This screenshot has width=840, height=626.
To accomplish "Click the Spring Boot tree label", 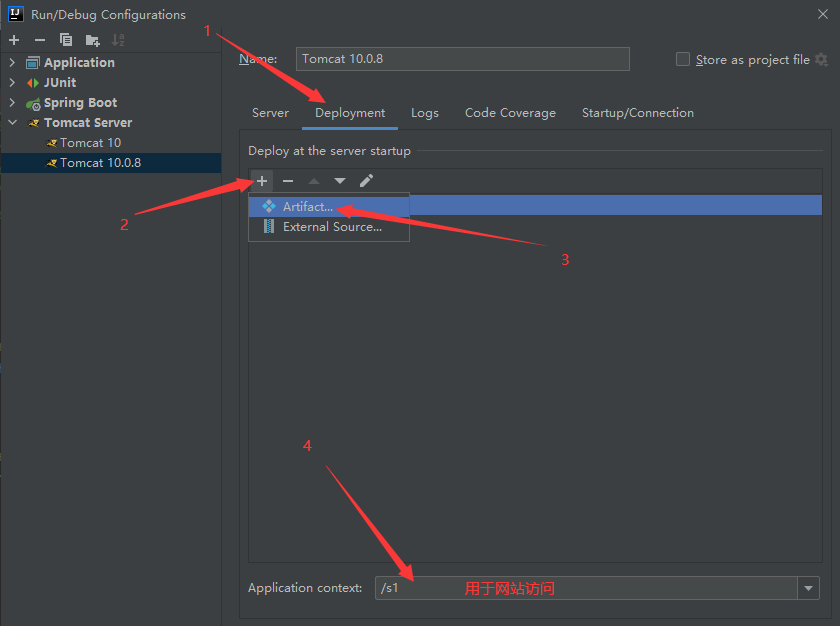I will (80, 103).
